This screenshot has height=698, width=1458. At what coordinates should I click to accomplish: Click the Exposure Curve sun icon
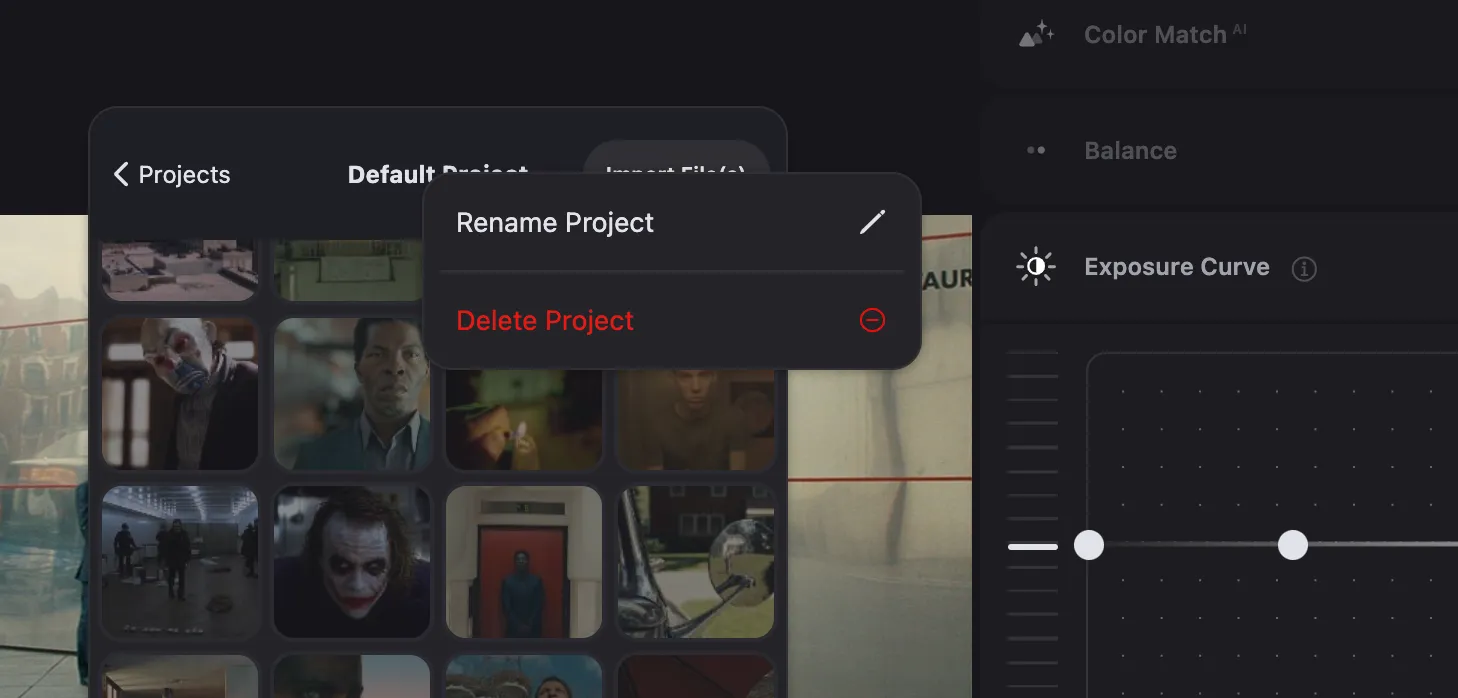pos(1036,267)
